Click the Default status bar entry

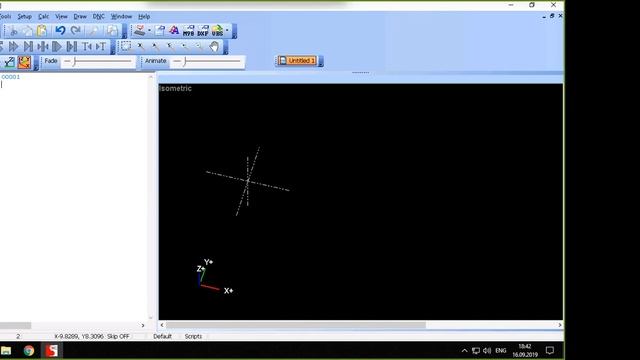pos(162,336)
